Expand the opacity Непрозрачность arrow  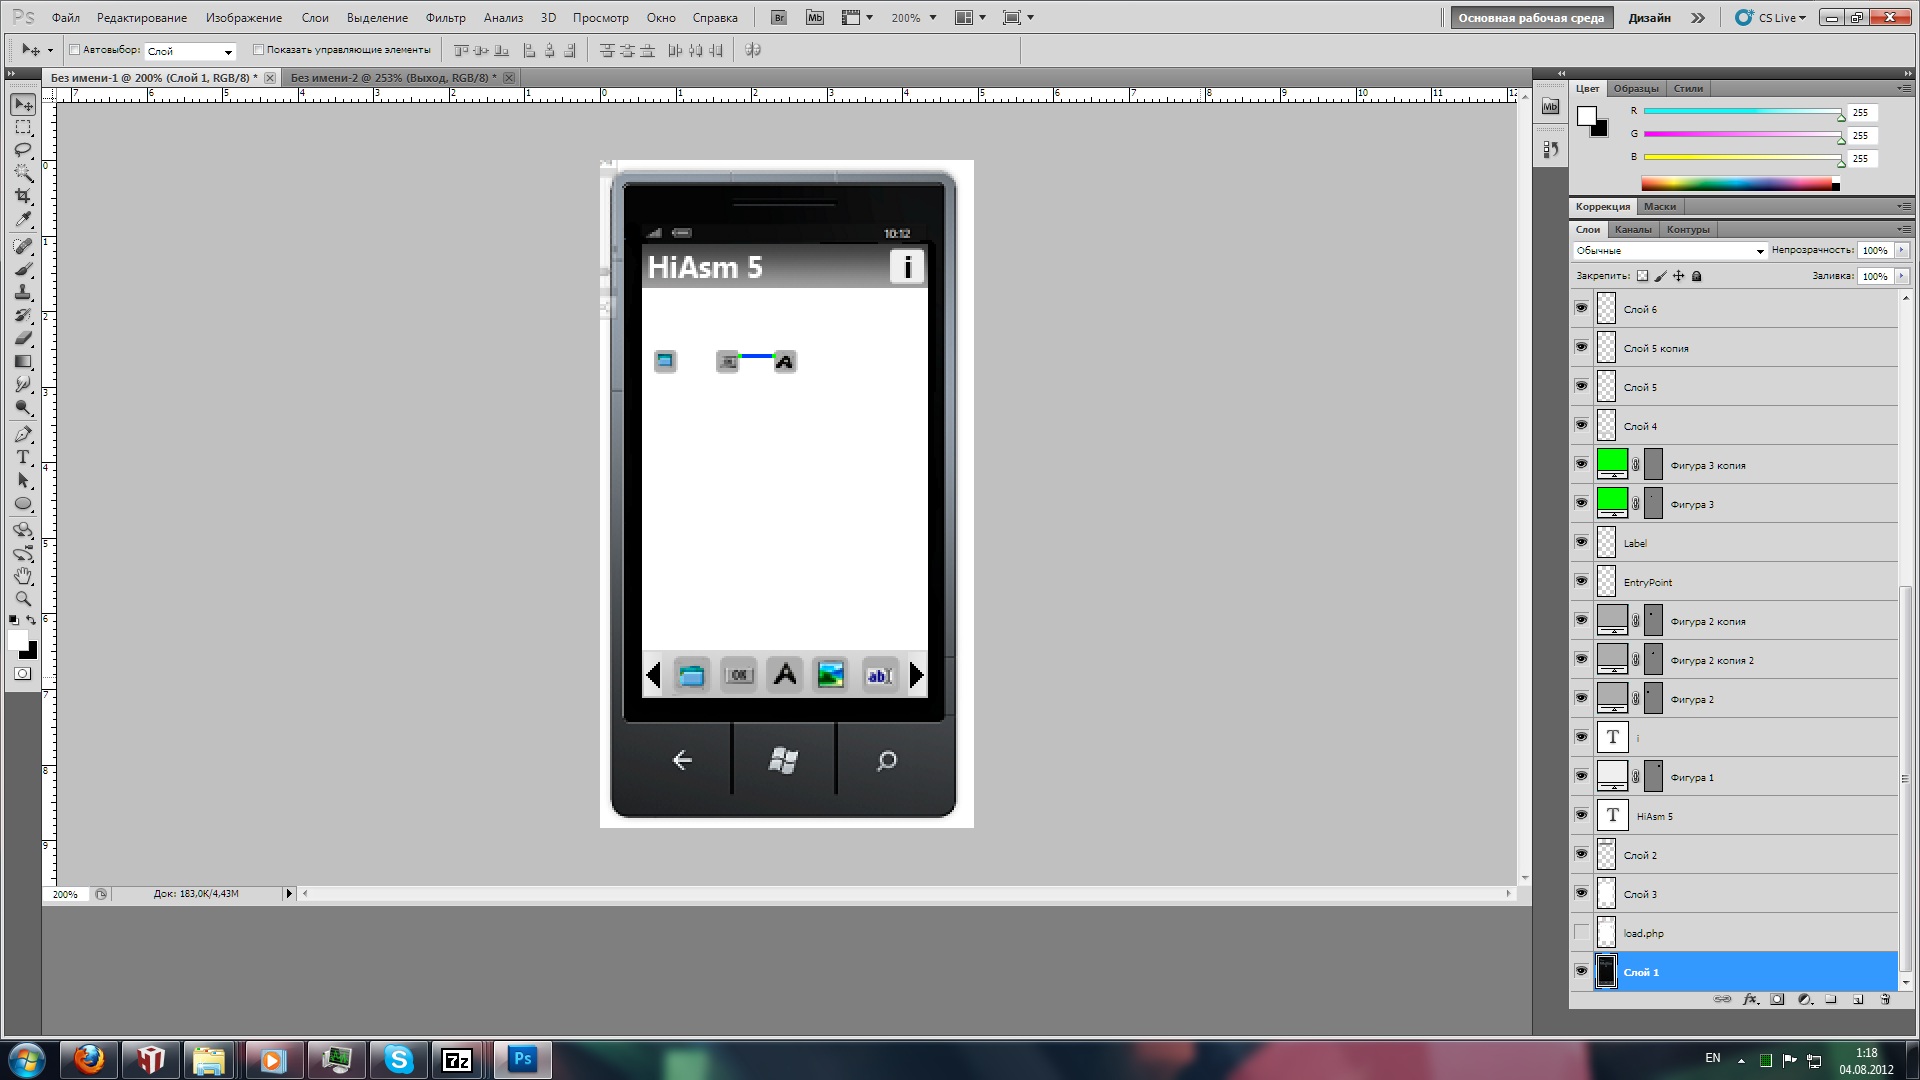[1901, 251]
